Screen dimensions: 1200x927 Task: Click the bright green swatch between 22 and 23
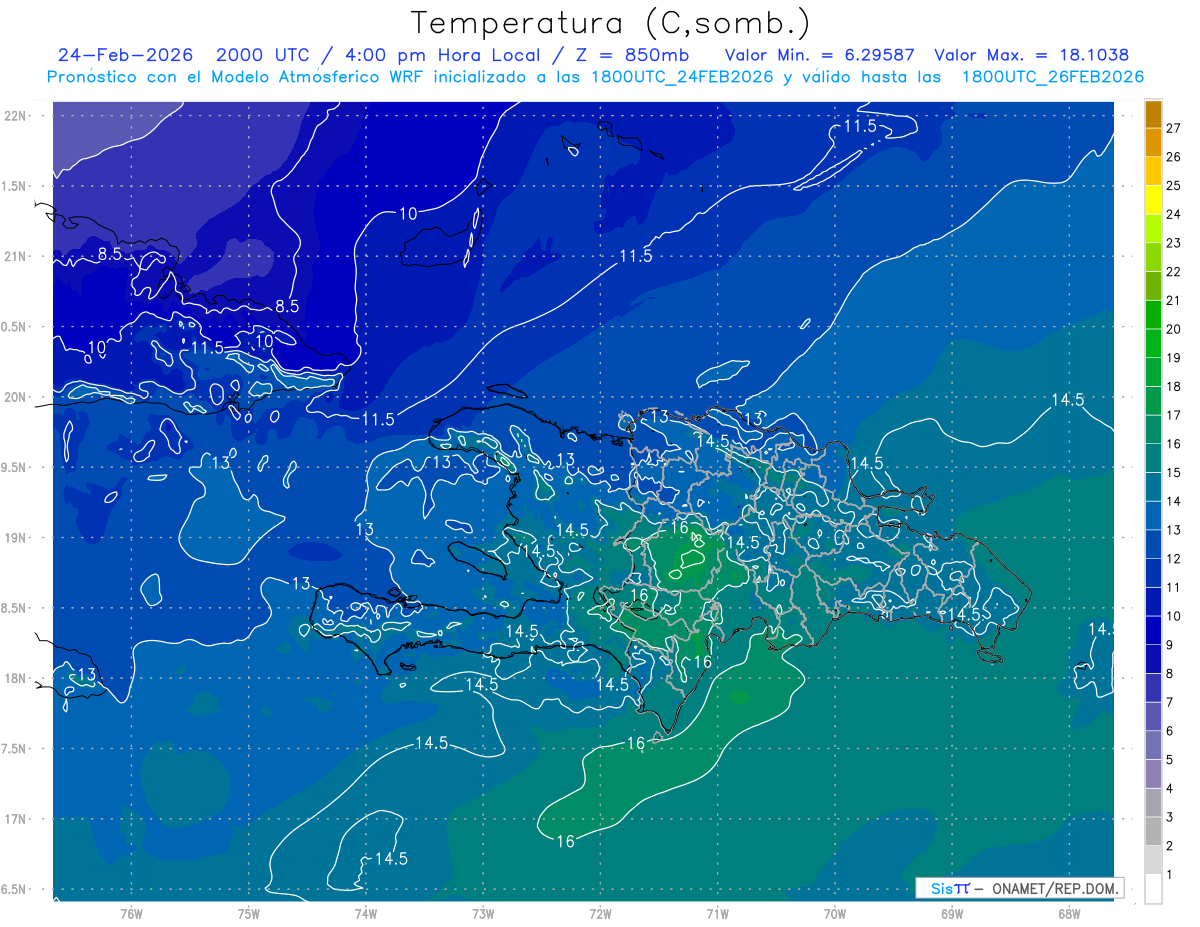pos(1153,257)
